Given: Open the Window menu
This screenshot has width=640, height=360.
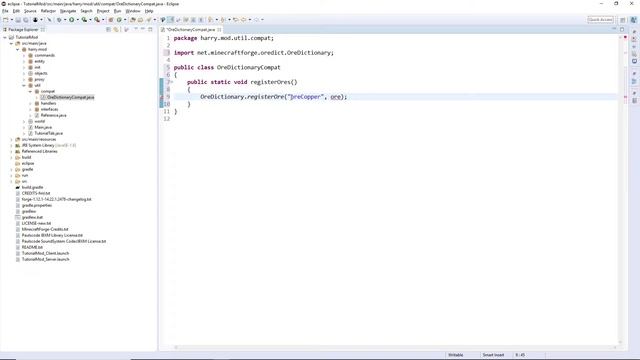Looking at the screenshot, I should click(133, 11).
